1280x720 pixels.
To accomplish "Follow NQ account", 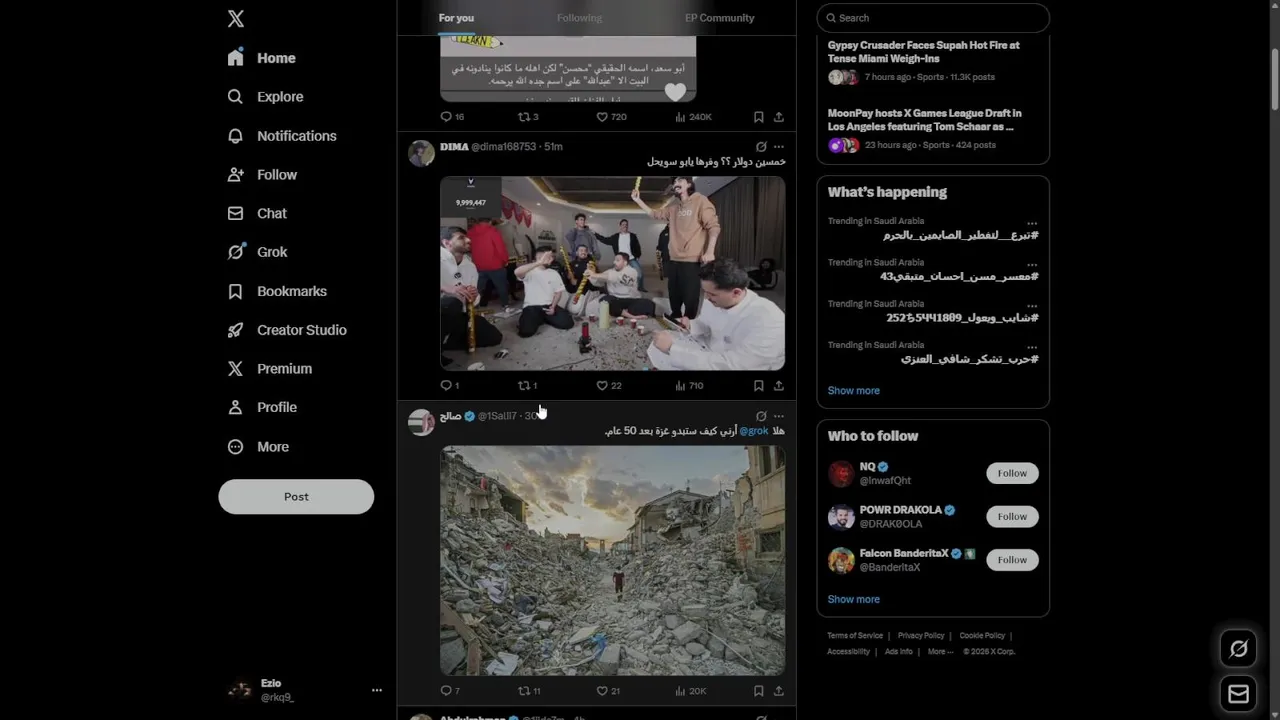I will point(1012,473).
